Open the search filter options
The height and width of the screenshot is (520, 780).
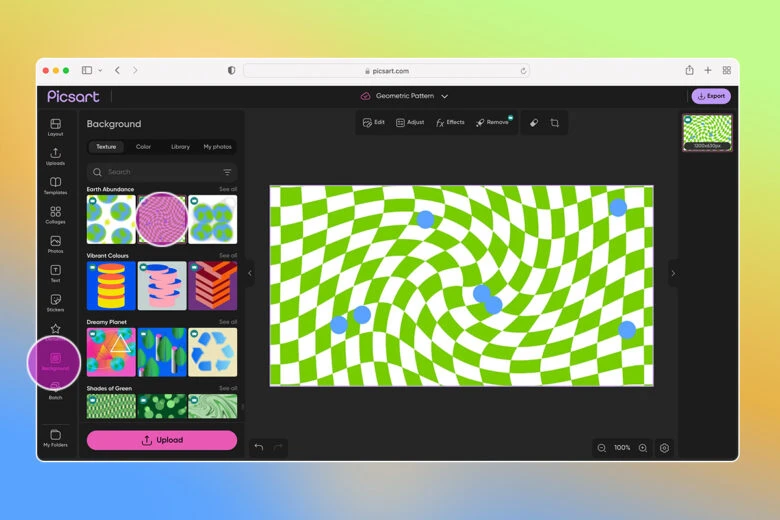pyautogui.click(x=227, y=172)
